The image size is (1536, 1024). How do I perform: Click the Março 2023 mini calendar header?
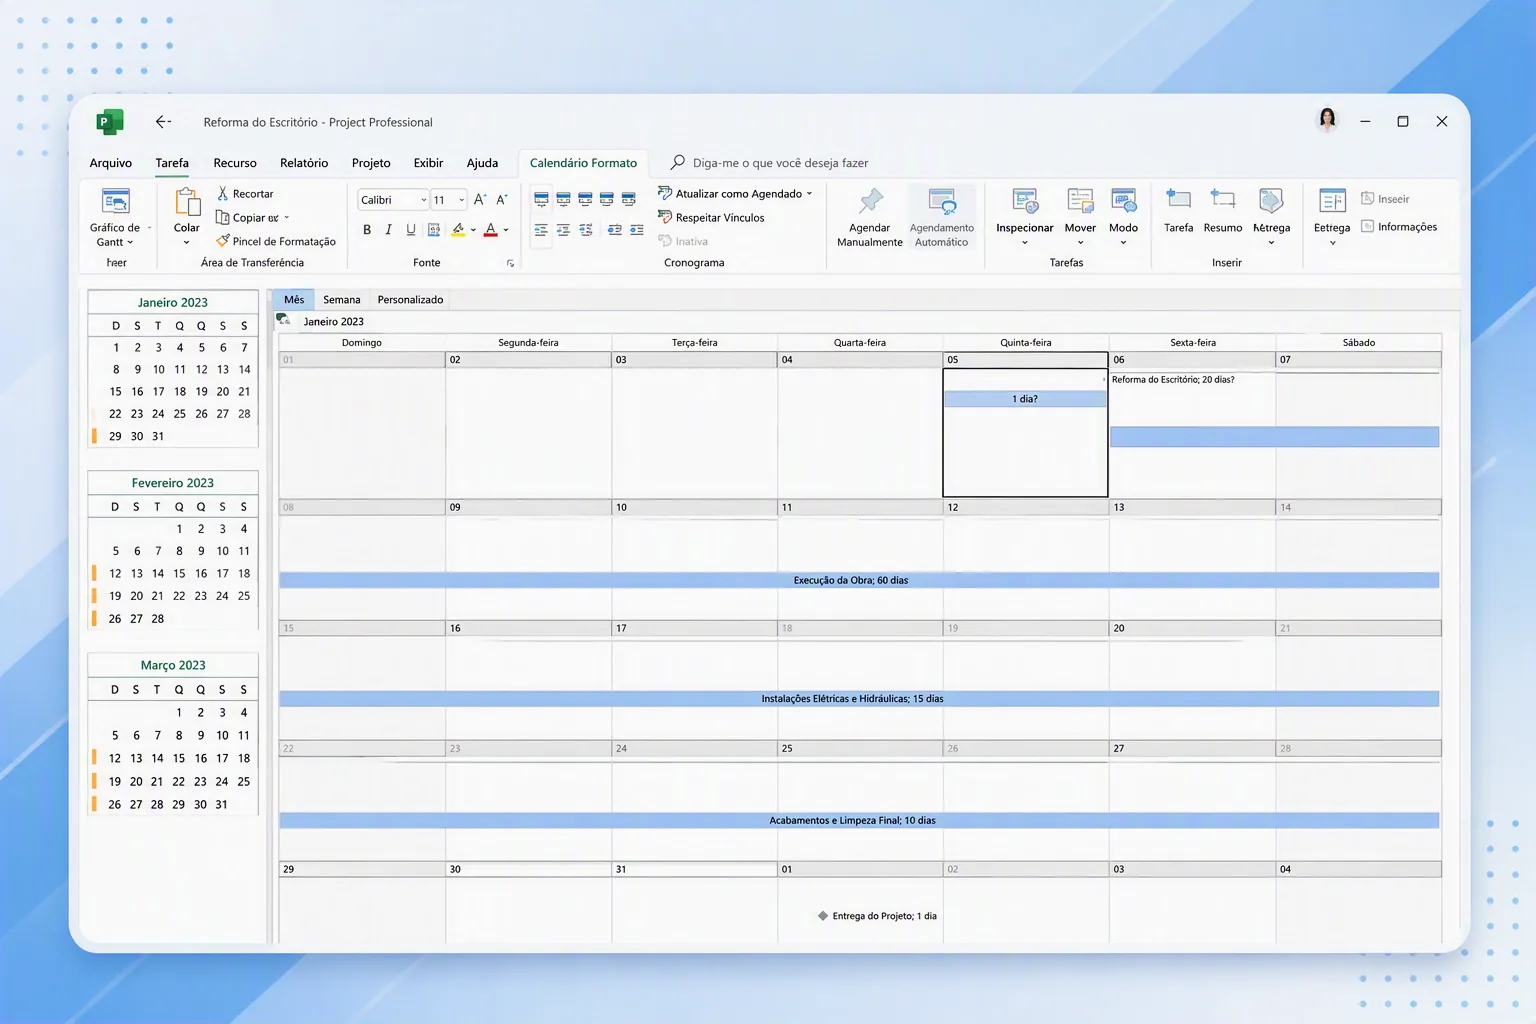(x=173, y=665)
